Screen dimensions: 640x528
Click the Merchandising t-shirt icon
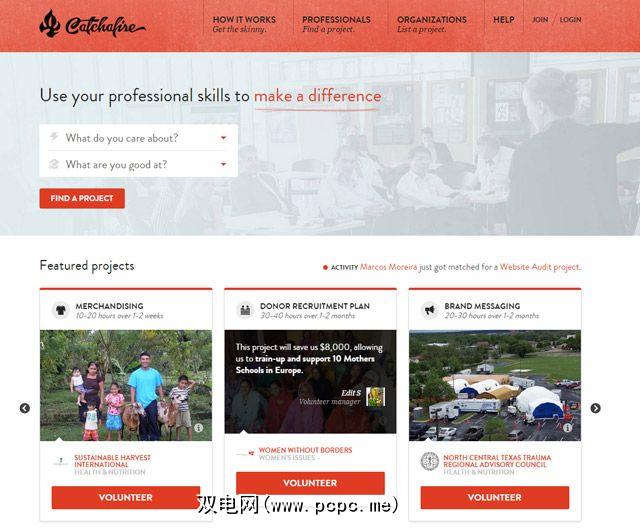click(61, 310)
